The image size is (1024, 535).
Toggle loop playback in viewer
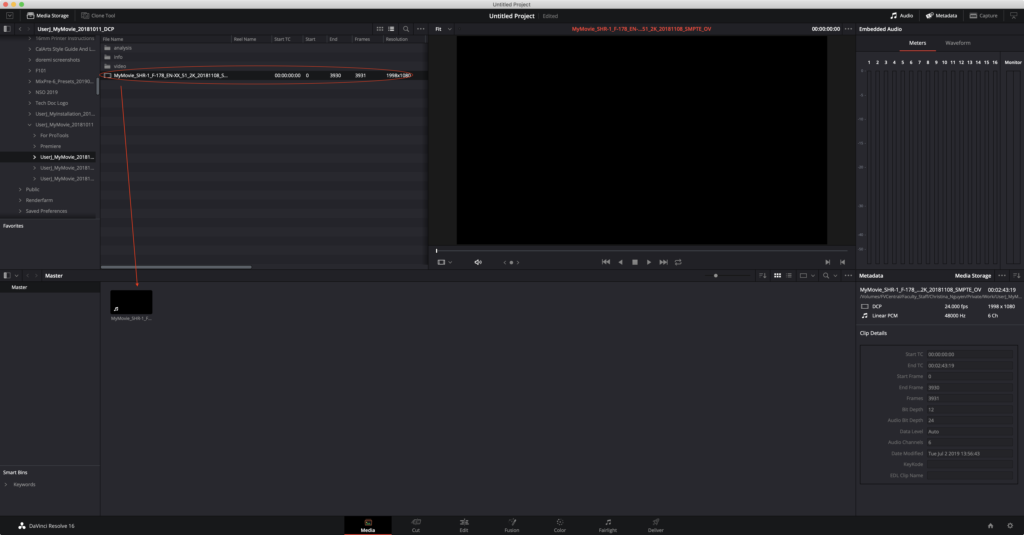click(x=678, y=262)
